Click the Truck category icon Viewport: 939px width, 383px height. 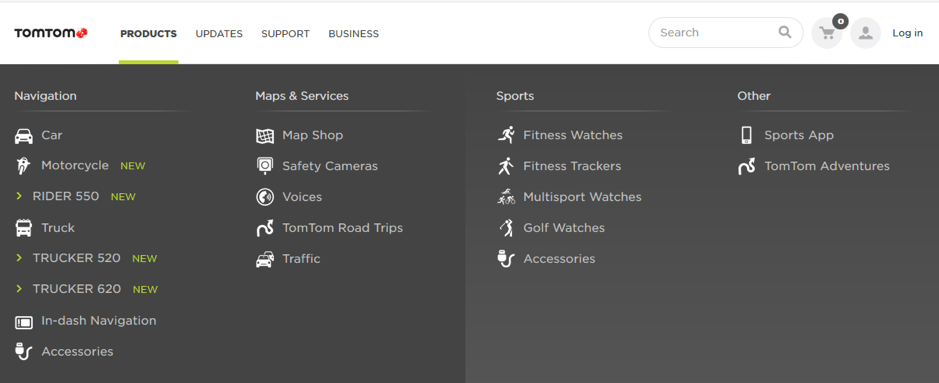coord(23,228)
